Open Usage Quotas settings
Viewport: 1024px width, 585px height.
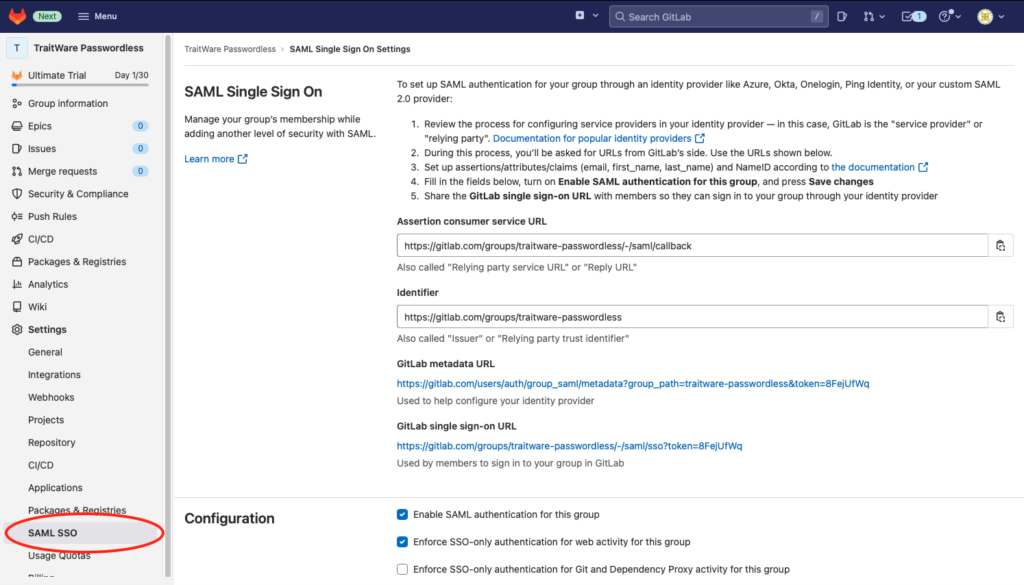click(x=59, y=556)
